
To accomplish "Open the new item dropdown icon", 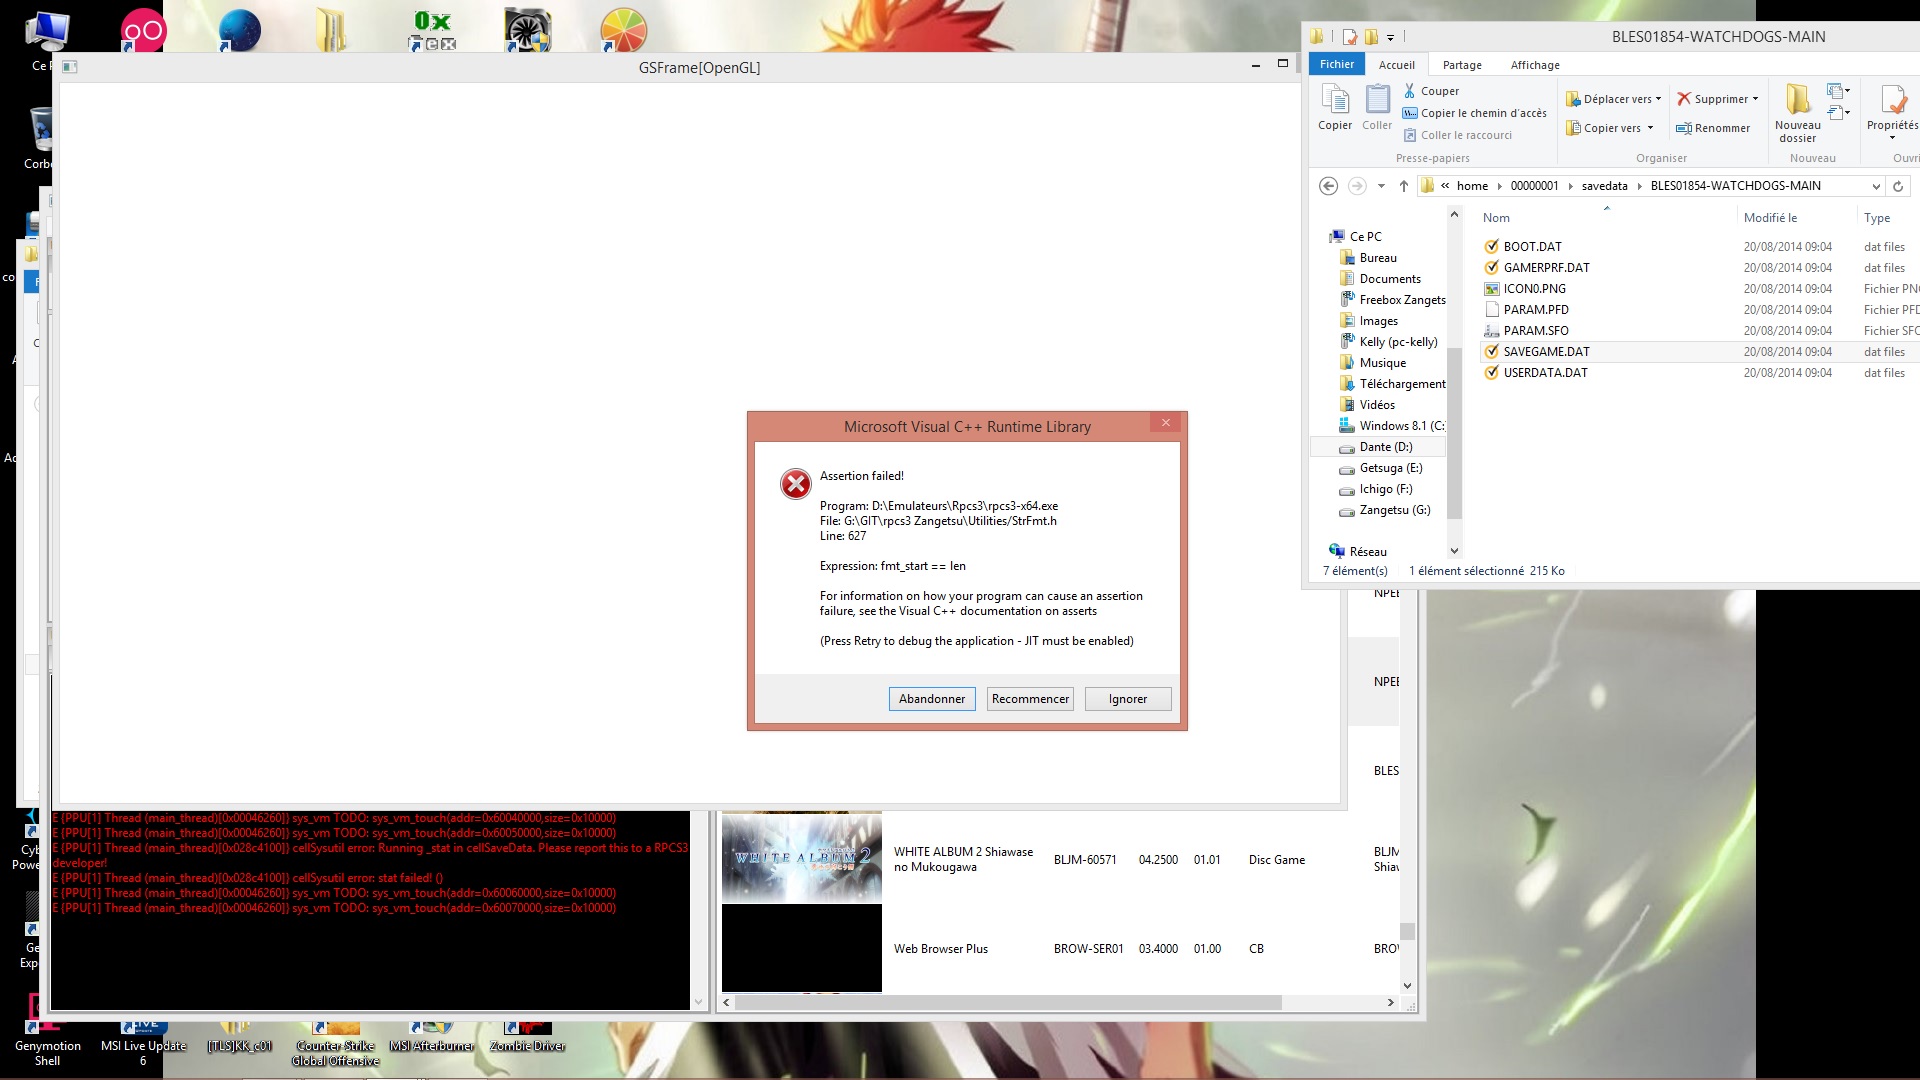I will (1838, 91).
